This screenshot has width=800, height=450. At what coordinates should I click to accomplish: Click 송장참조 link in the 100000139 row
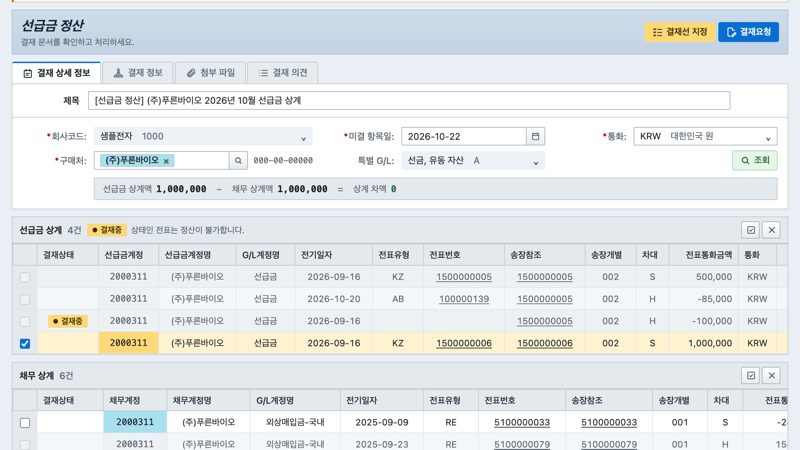[544, 299]
